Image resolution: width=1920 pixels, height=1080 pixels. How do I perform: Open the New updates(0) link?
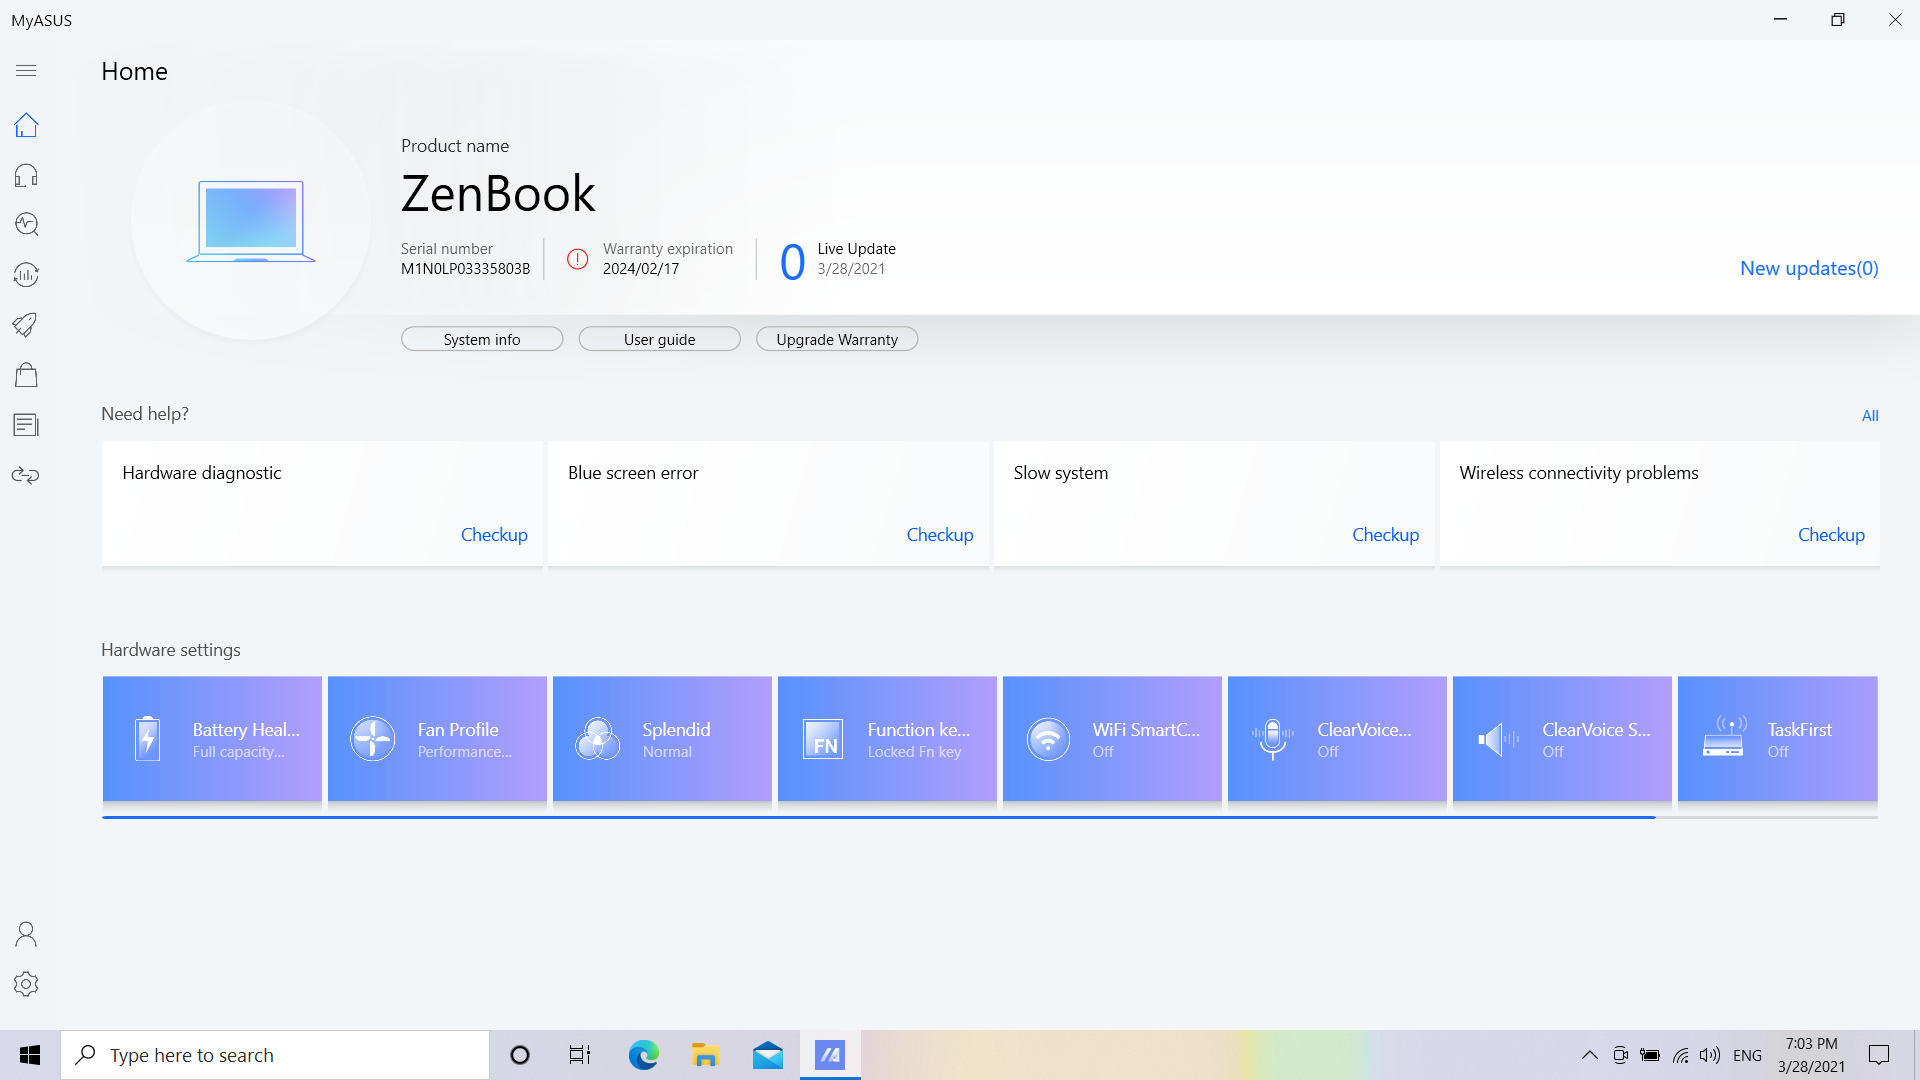[1809, 268]
